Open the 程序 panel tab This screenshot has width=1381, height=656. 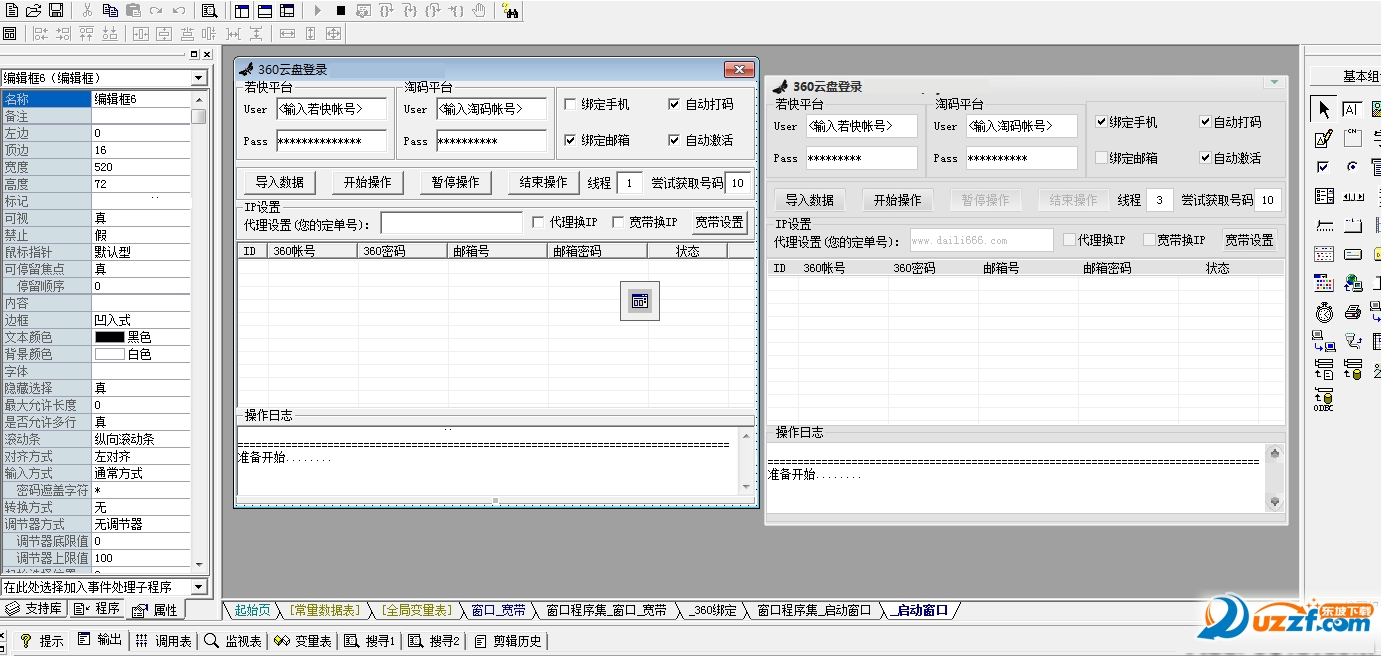96,609
